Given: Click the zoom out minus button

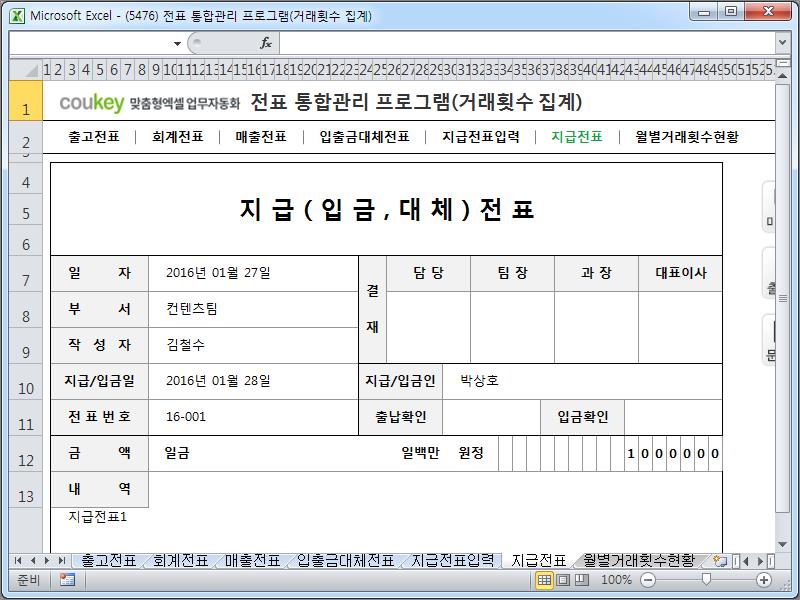Looking at the screenshot, I should click(x=647, y=580).
